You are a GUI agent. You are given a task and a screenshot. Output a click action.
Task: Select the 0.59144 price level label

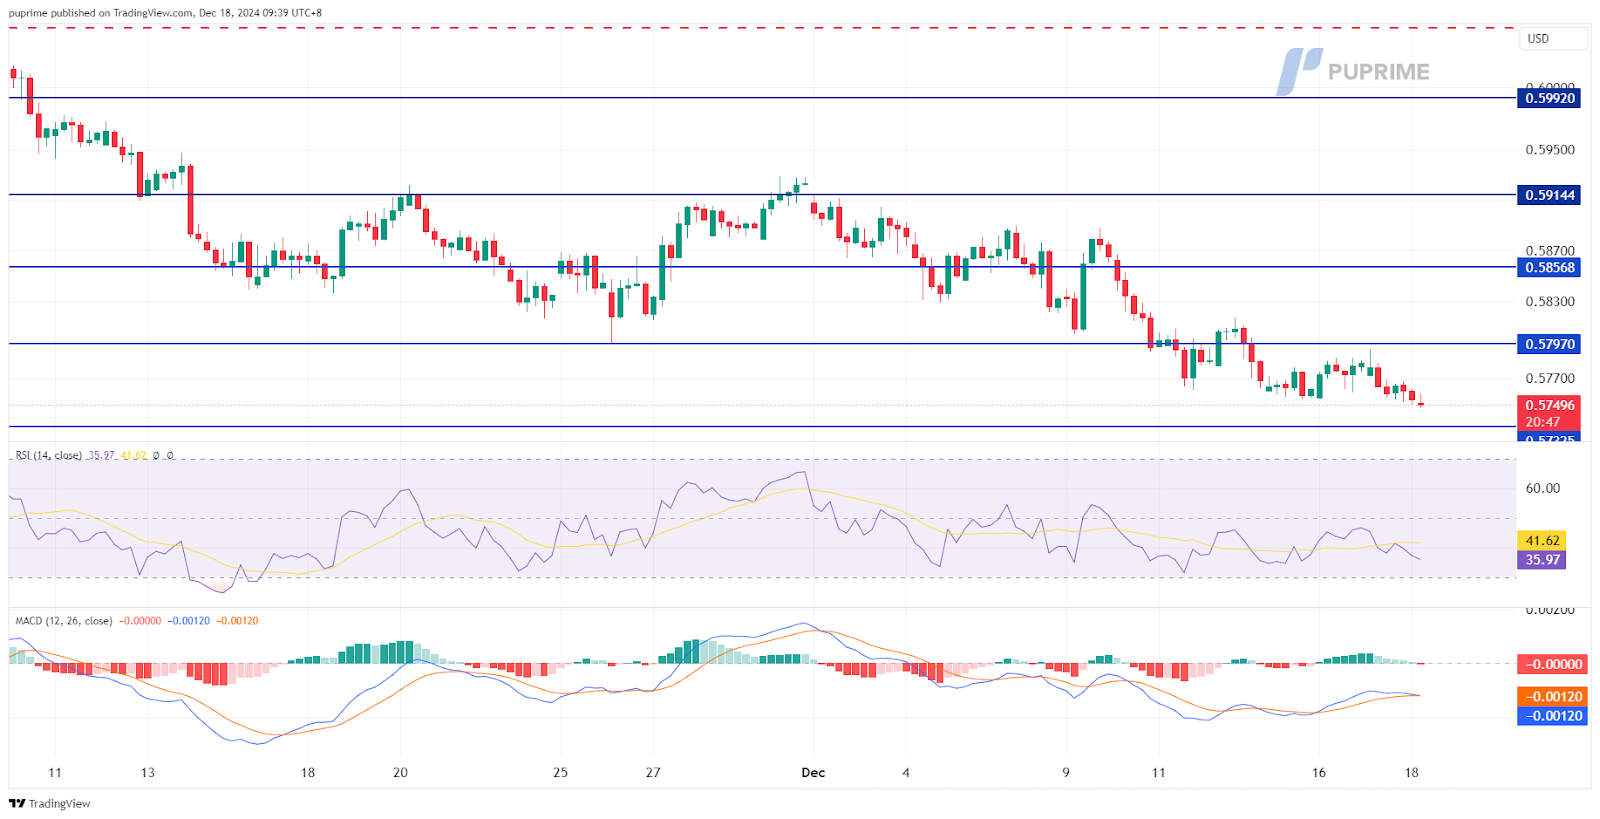[1549, 195]
